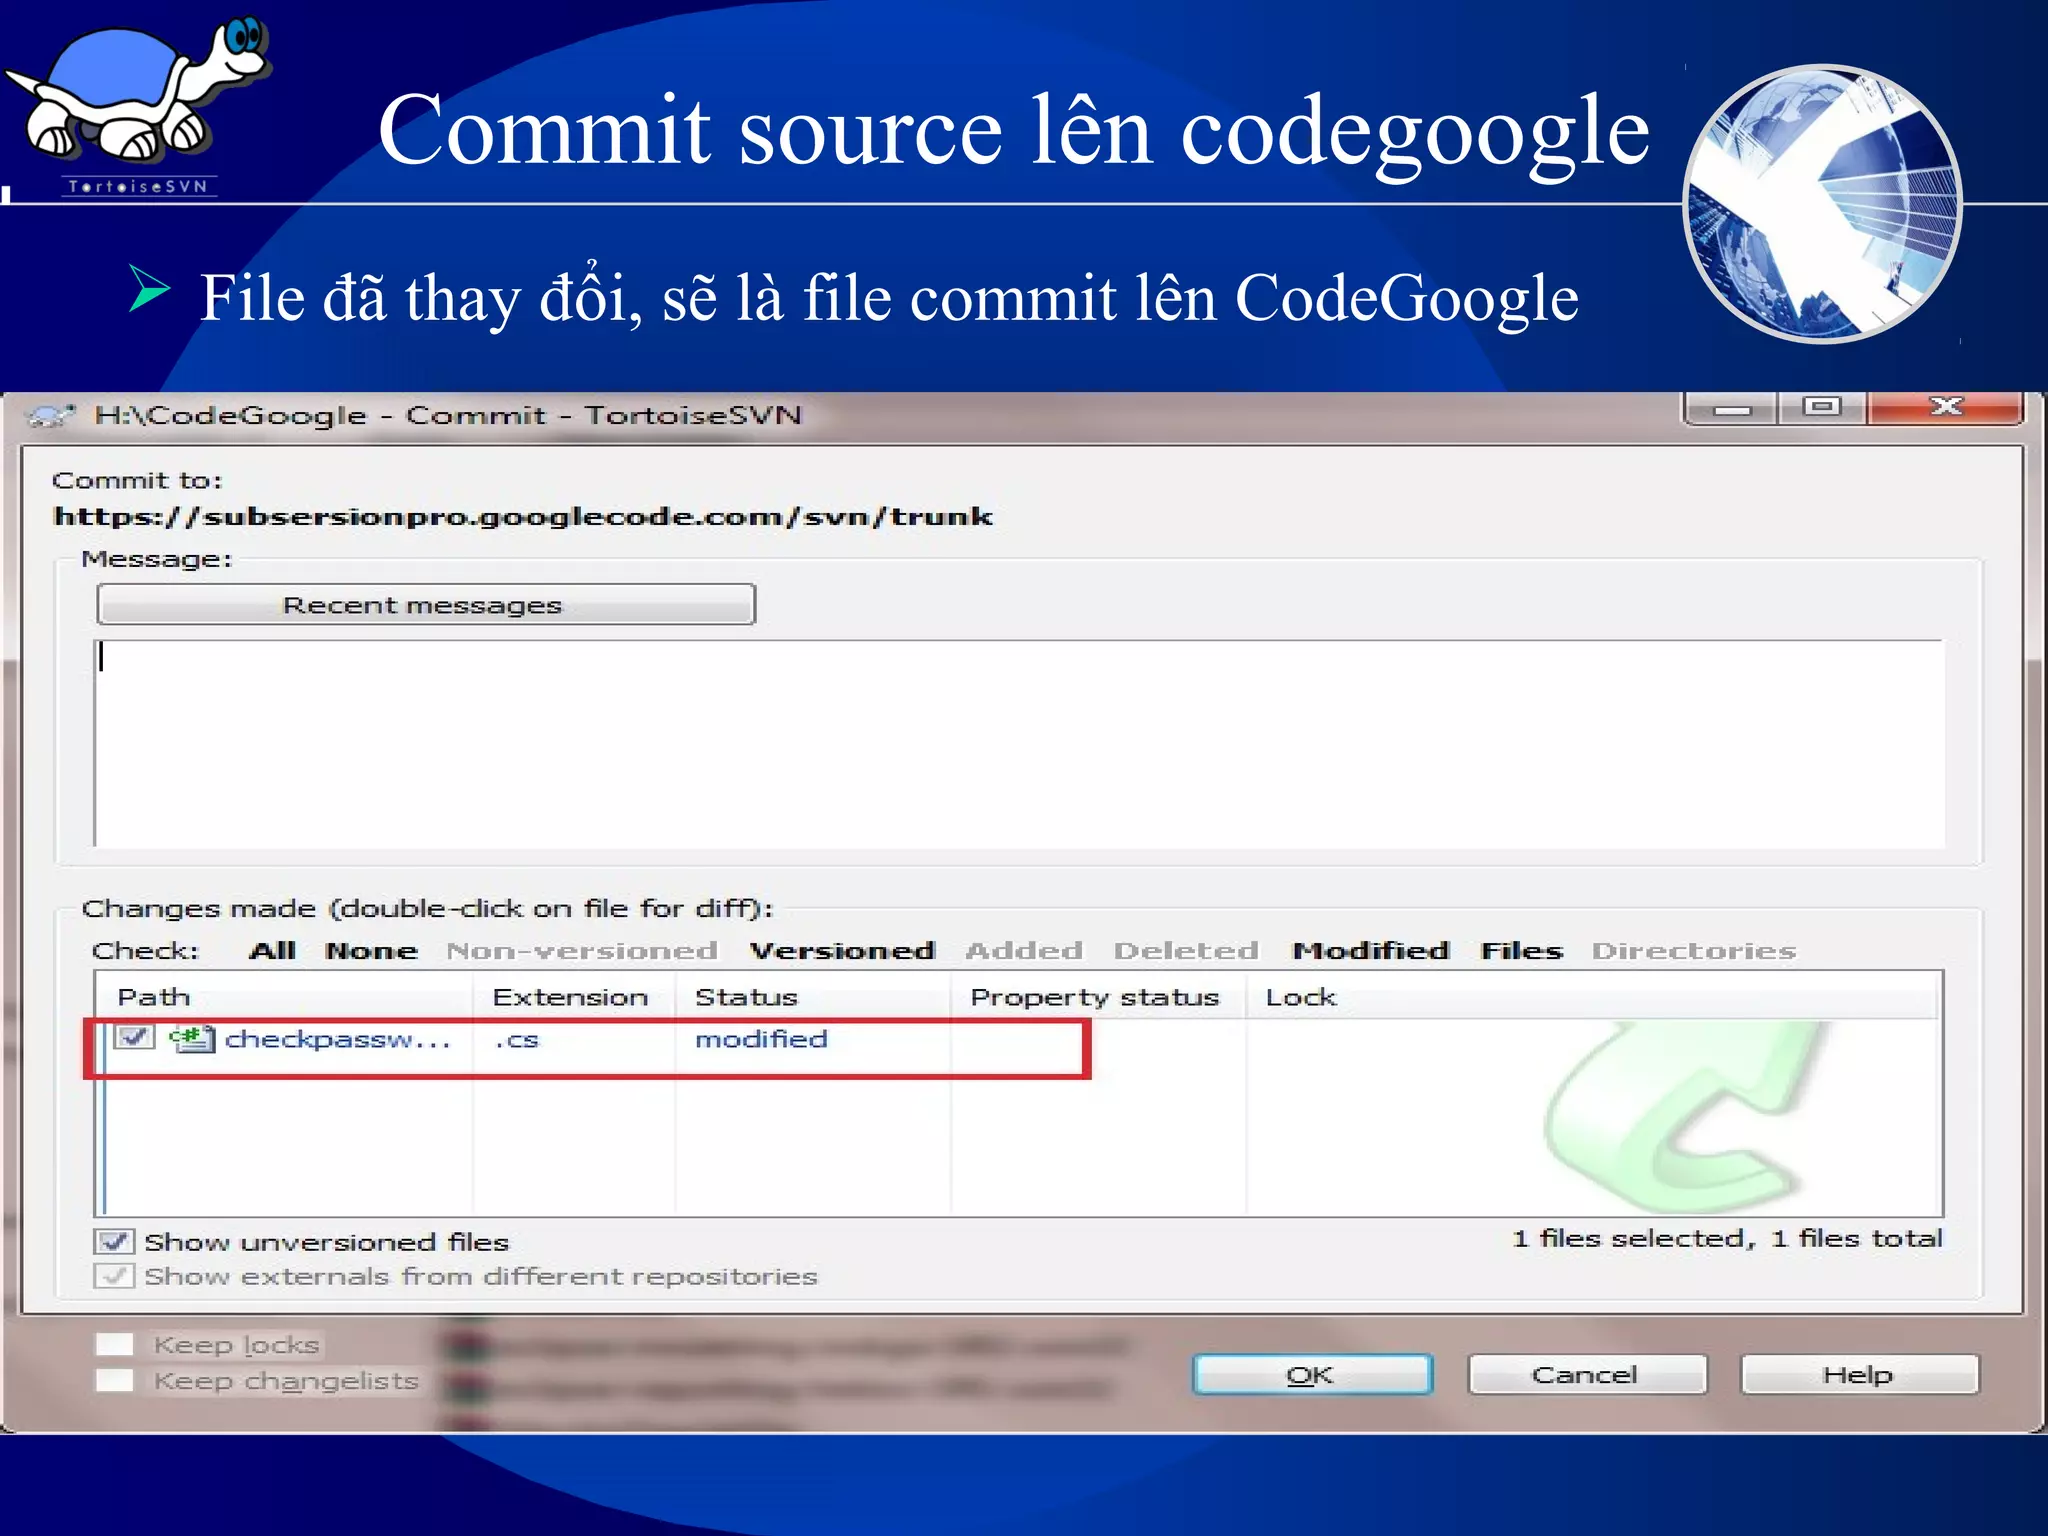Screen dimensions: 2048x1536
Task: Select the checkpassw... file name
Action: point(338,1039)
